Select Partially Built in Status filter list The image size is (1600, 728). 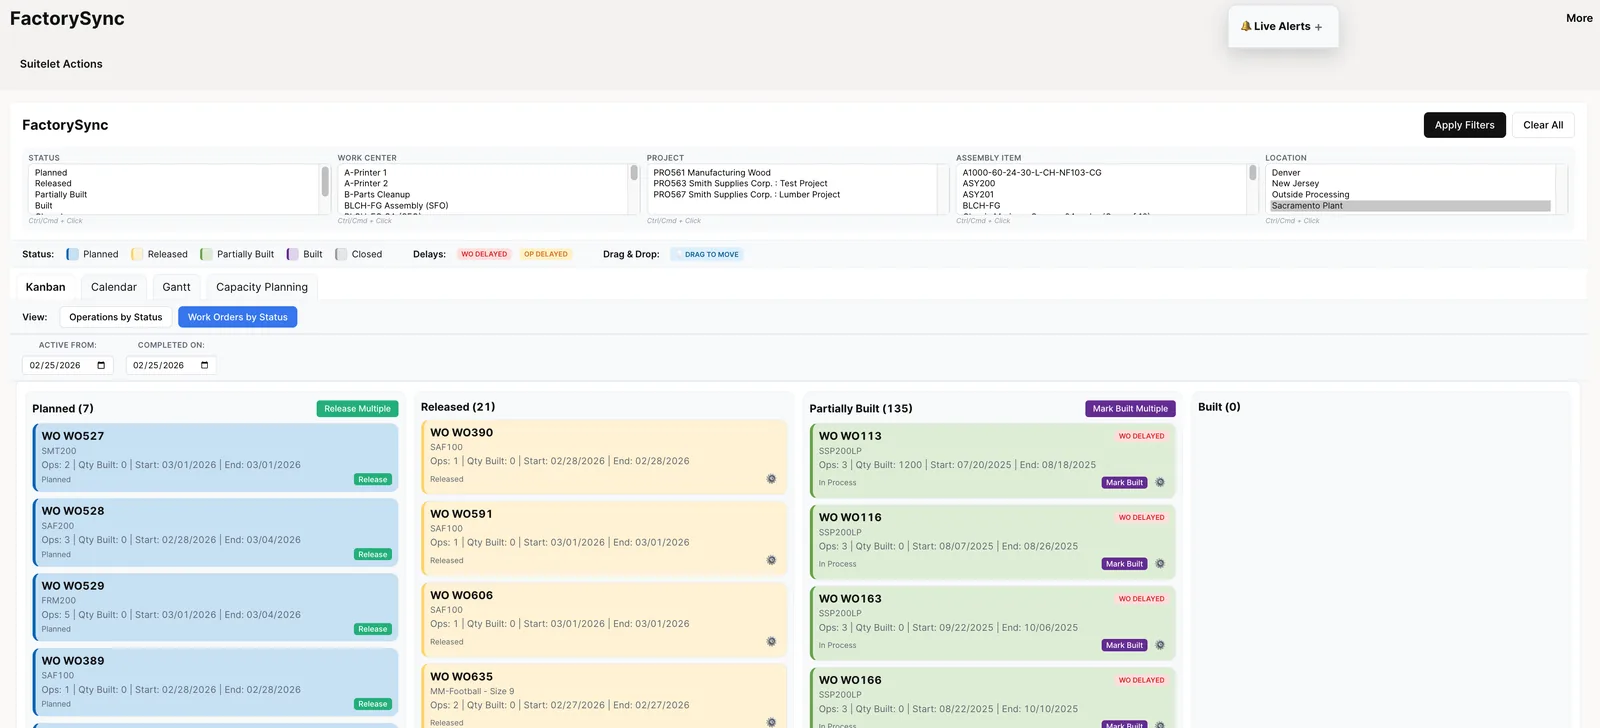174,195
